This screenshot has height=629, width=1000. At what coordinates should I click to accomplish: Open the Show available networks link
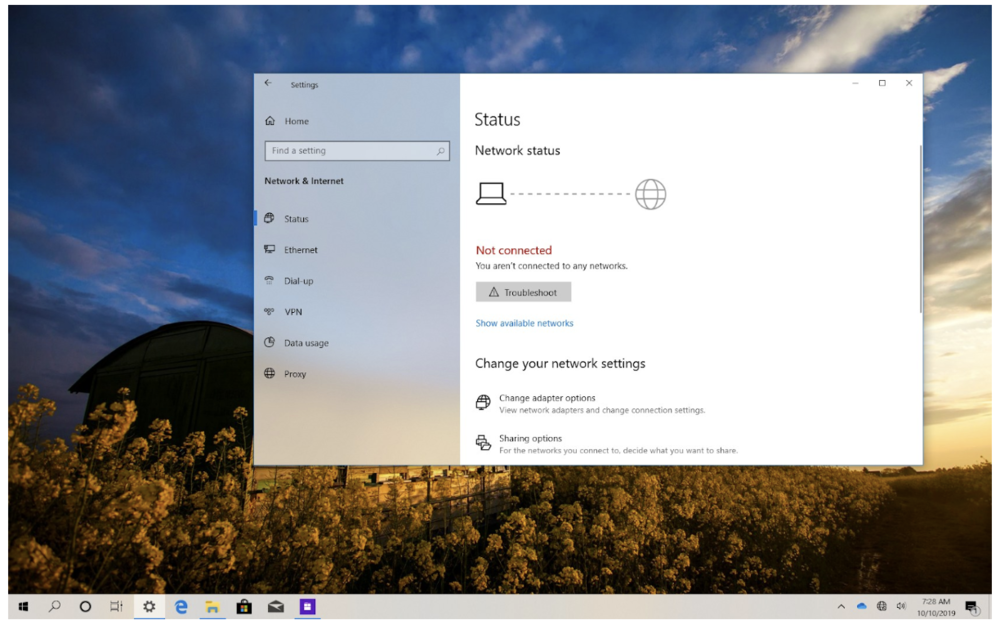(x=524, y=323)
